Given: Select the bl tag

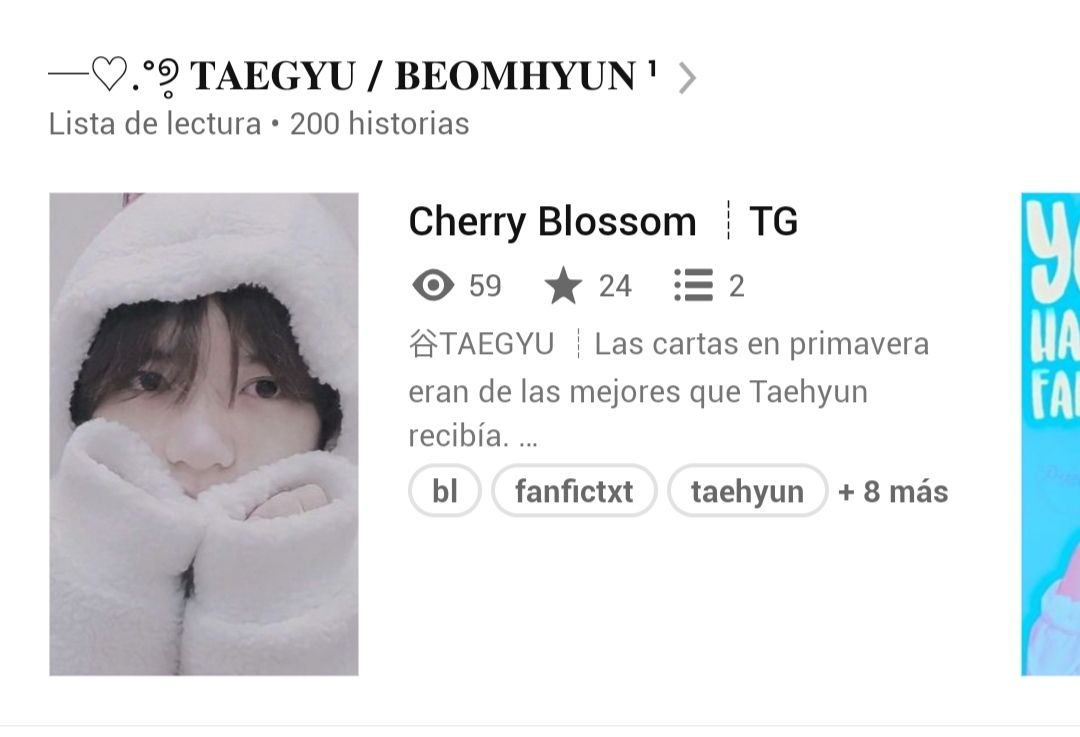Looking at the screenshot, I should tap(444, 491).
